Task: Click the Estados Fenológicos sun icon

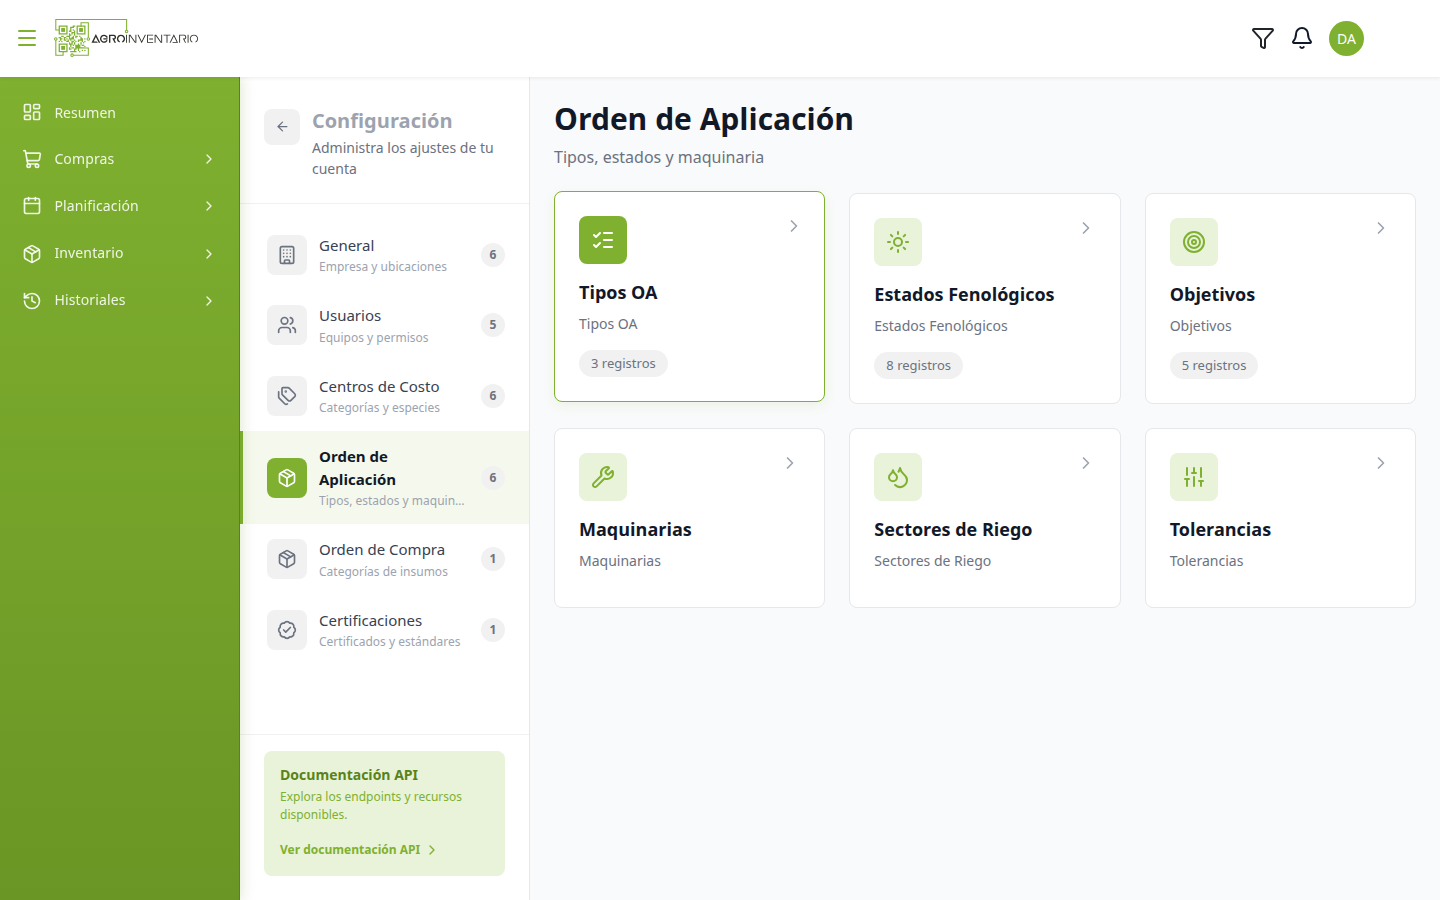Action: pyautogui.click(x=898, y=242)
